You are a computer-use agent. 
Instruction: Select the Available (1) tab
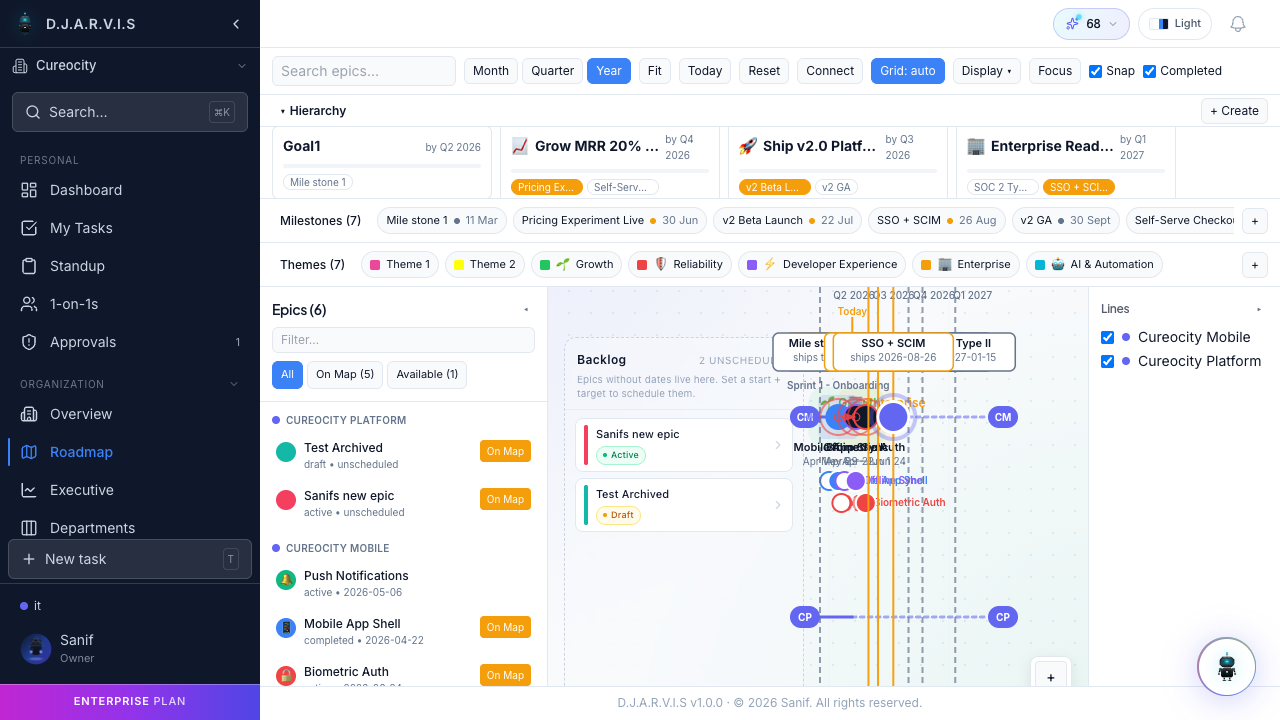tap(427, 374)
